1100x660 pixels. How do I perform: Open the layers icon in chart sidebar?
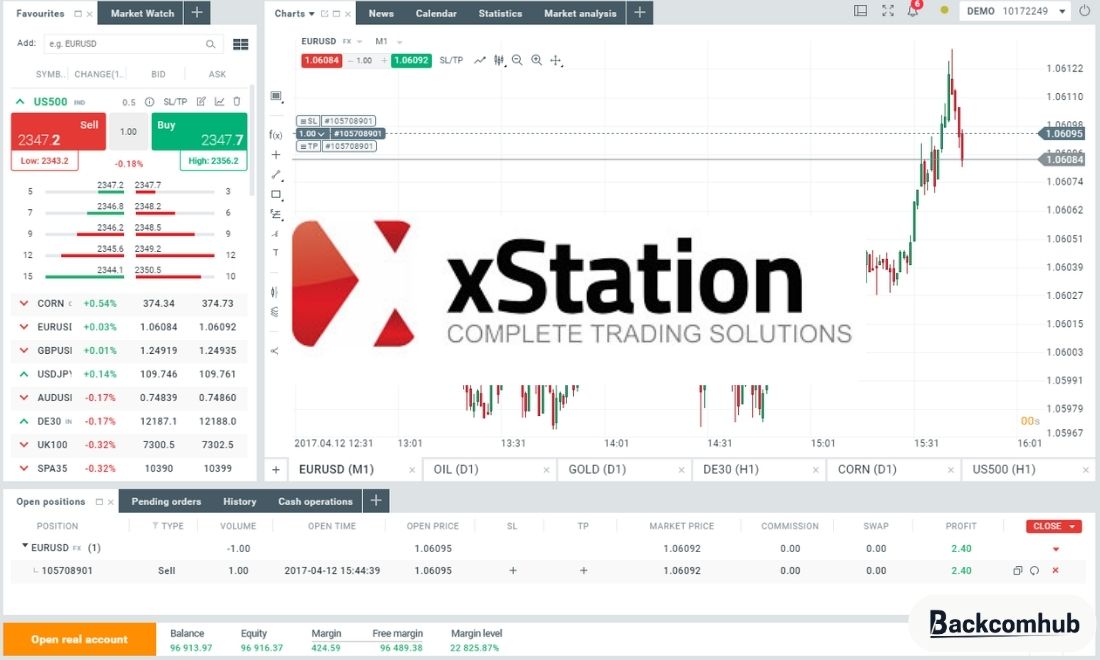pos(275,312)
